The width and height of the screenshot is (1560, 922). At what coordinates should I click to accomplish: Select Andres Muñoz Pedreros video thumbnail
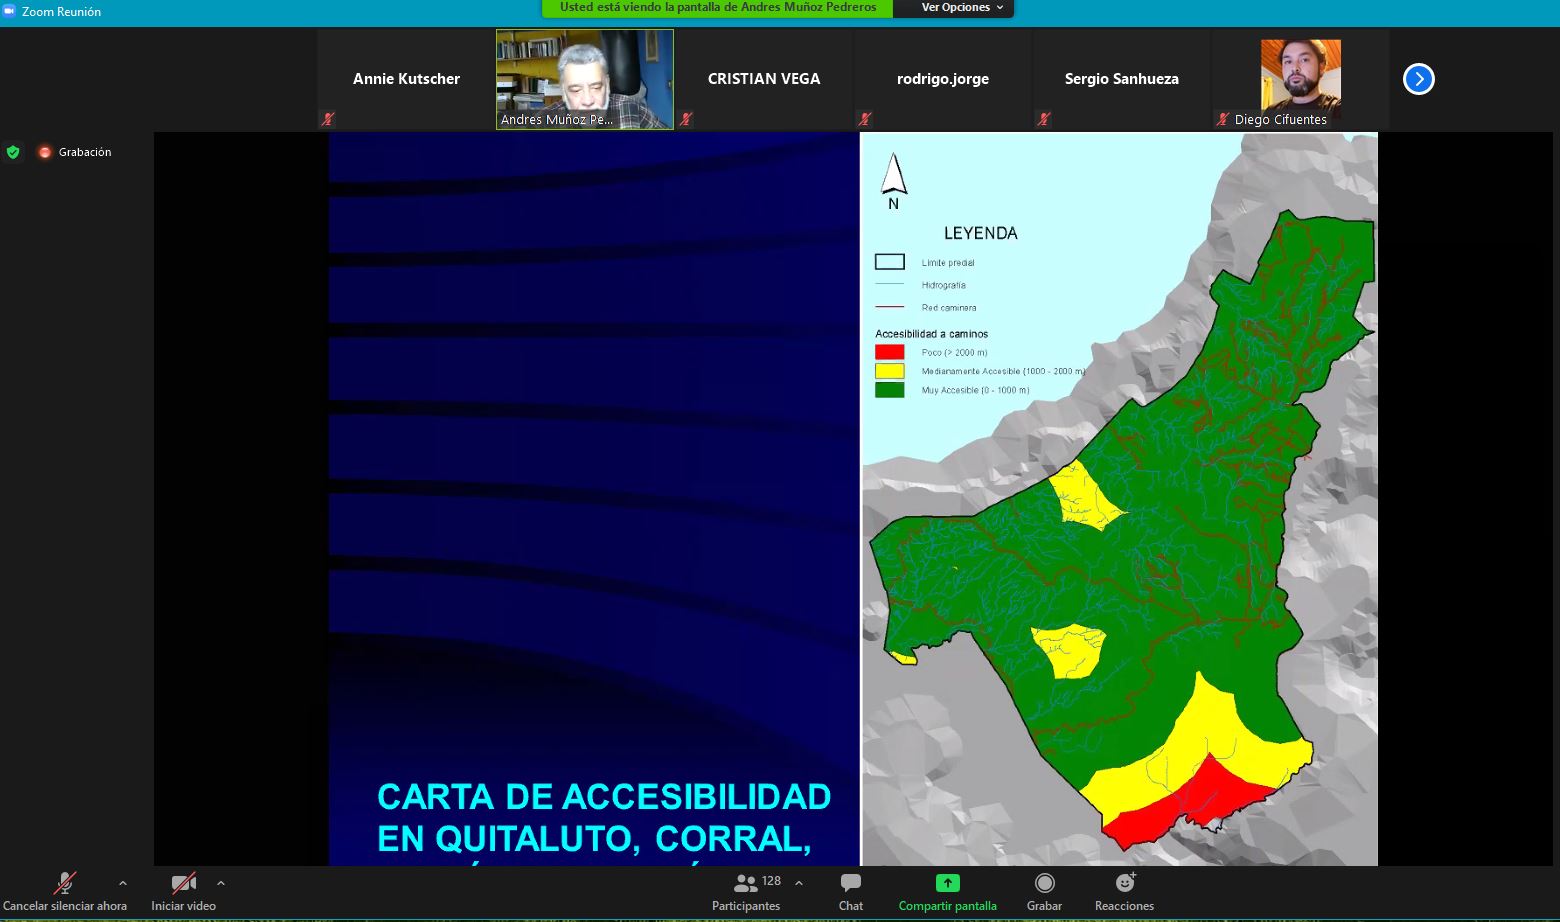click(585, 79)
